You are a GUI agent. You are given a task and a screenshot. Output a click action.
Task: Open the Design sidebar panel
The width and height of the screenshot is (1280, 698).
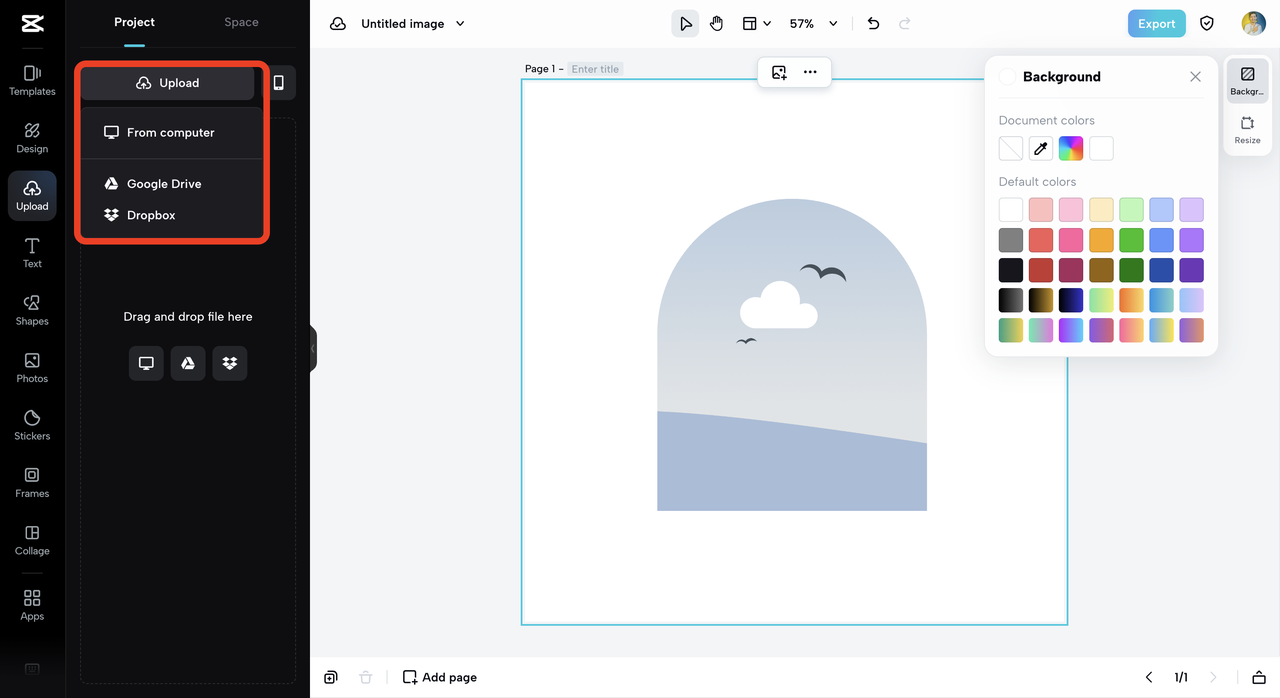click(x=32, y=138)
